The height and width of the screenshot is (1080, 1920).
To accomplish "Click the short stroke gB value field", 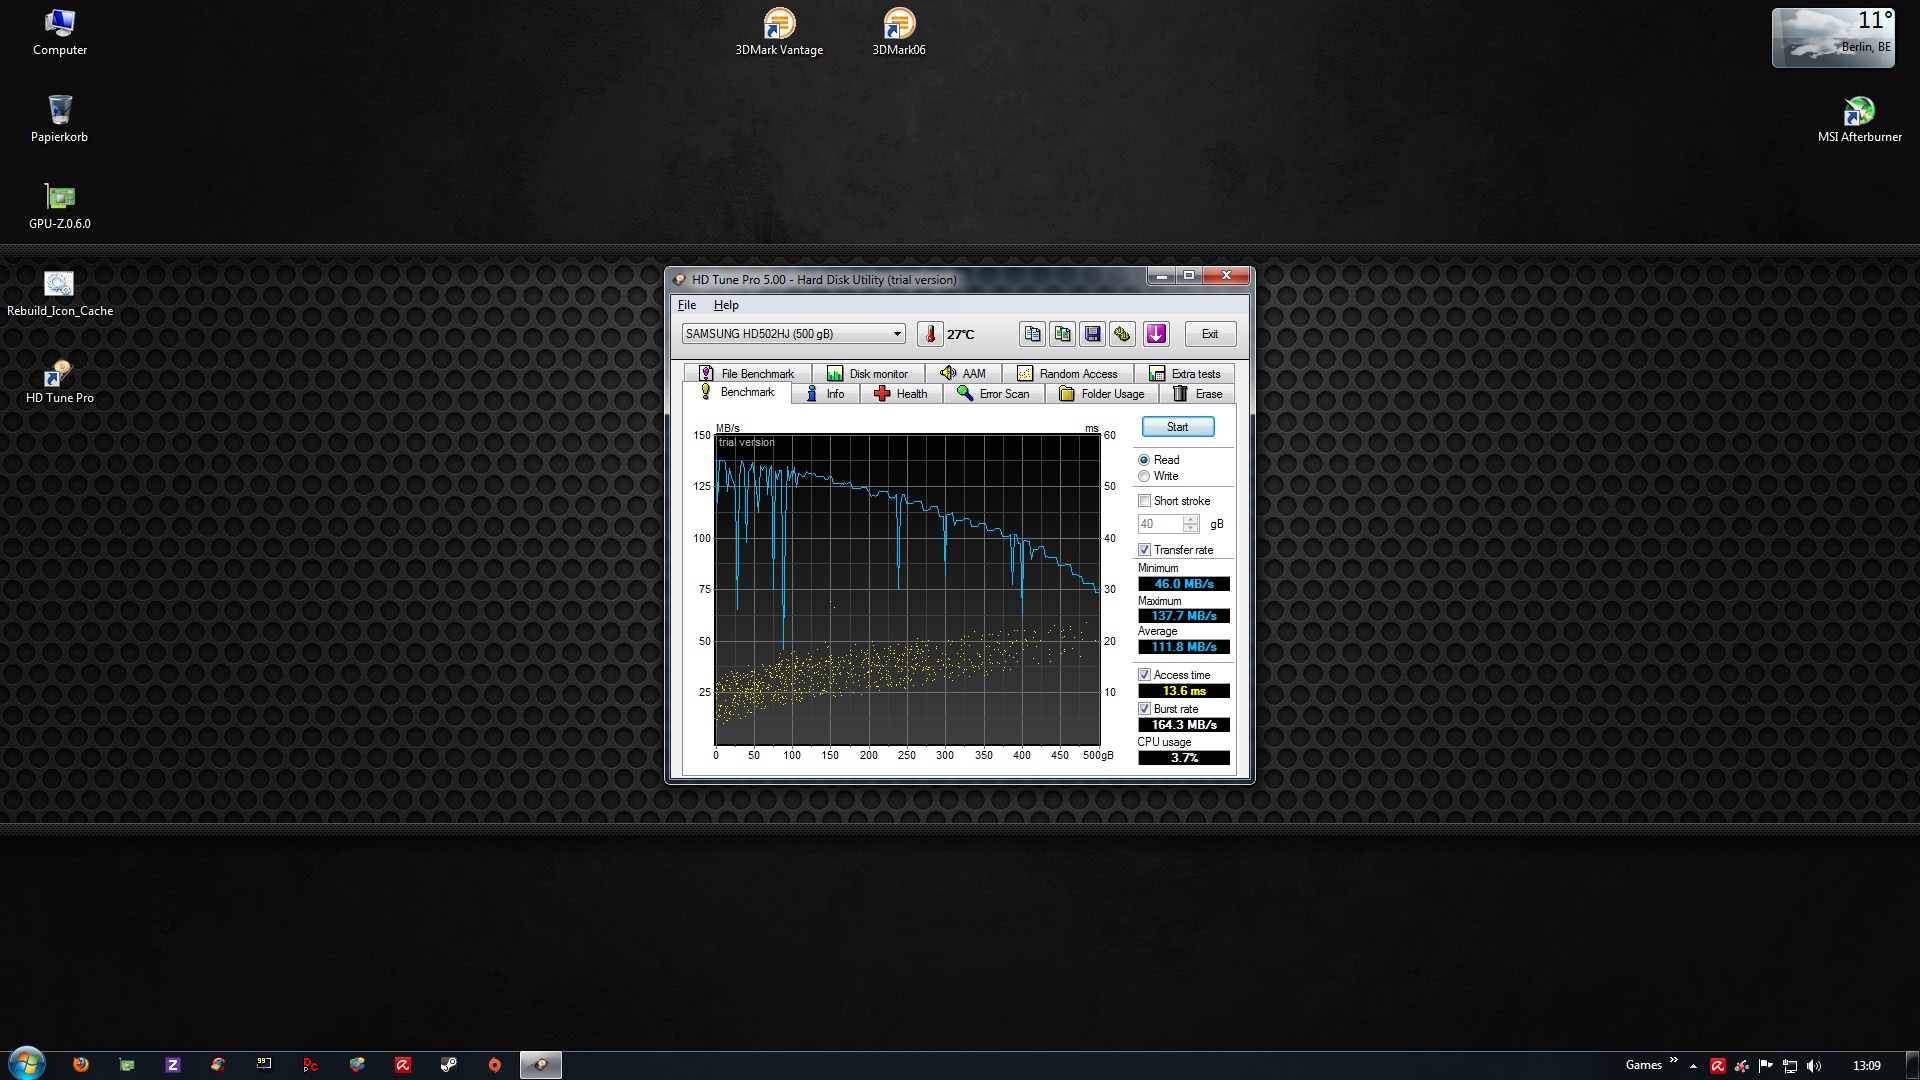I will tap(1160, 524).
